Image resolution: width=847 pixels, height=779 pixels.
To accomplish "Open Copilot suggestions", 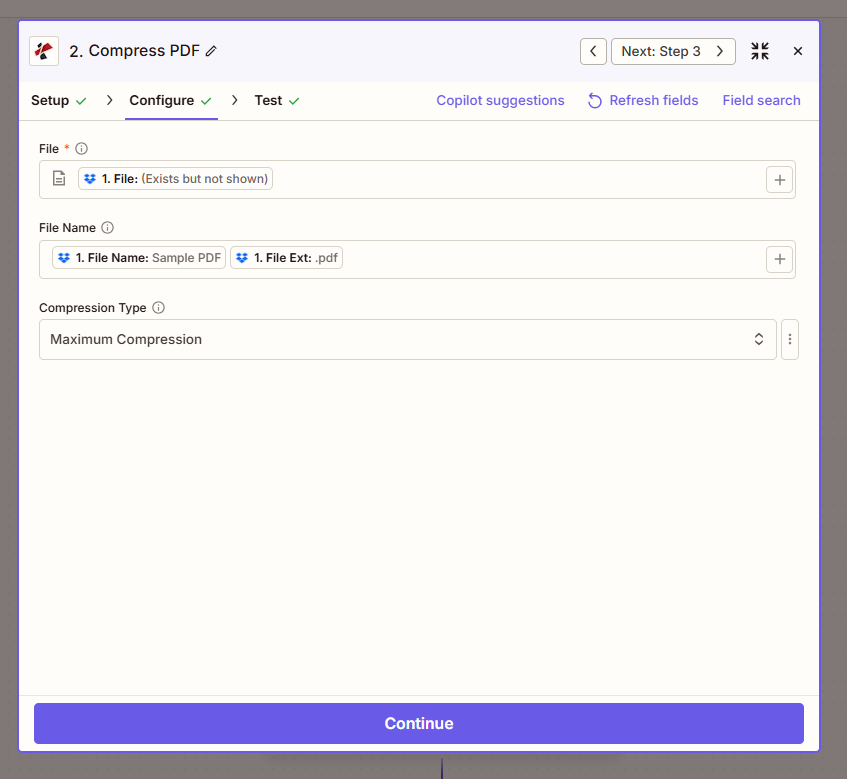I will pos(500,100).
